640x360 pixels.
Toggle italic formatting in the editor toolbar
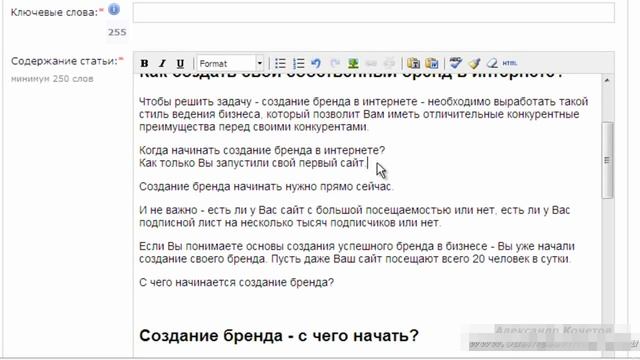click(x=162, y=63)
